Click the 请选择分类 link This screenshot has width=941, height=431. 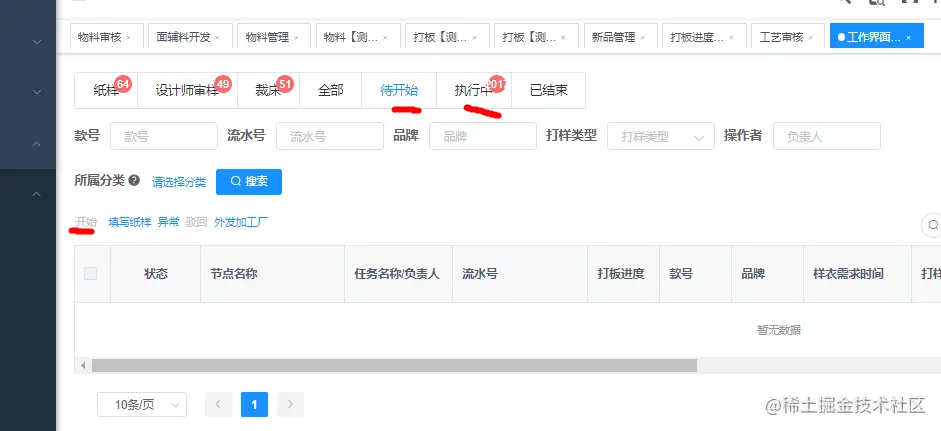179,182
